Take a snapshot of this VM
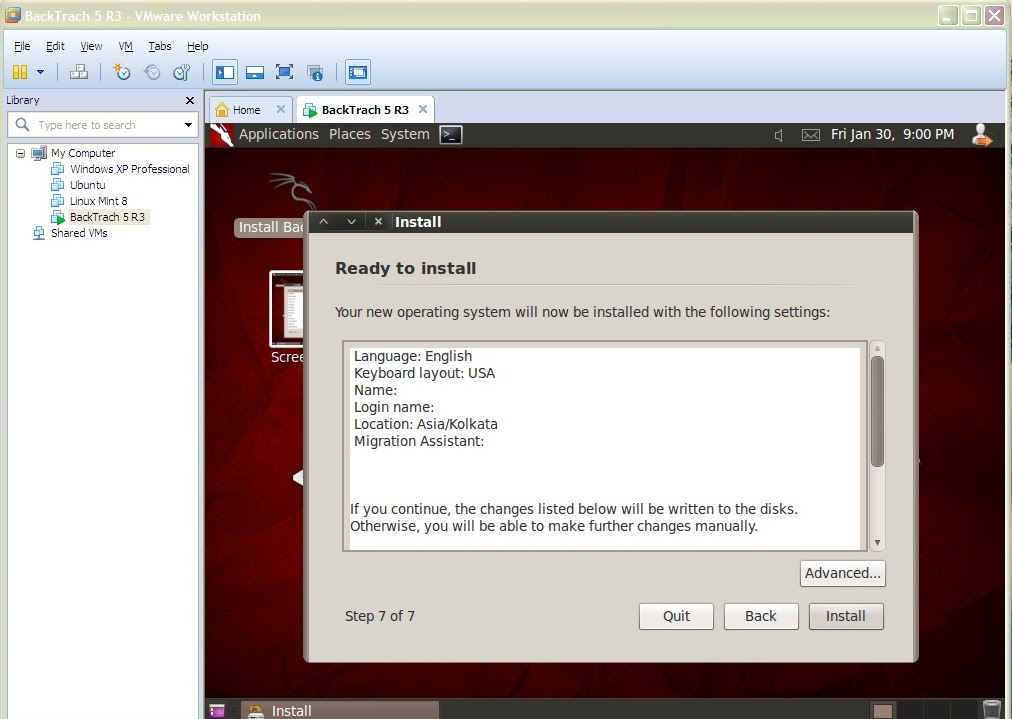The height and width of the screenshot is (719, 1012). click(121, 72)
